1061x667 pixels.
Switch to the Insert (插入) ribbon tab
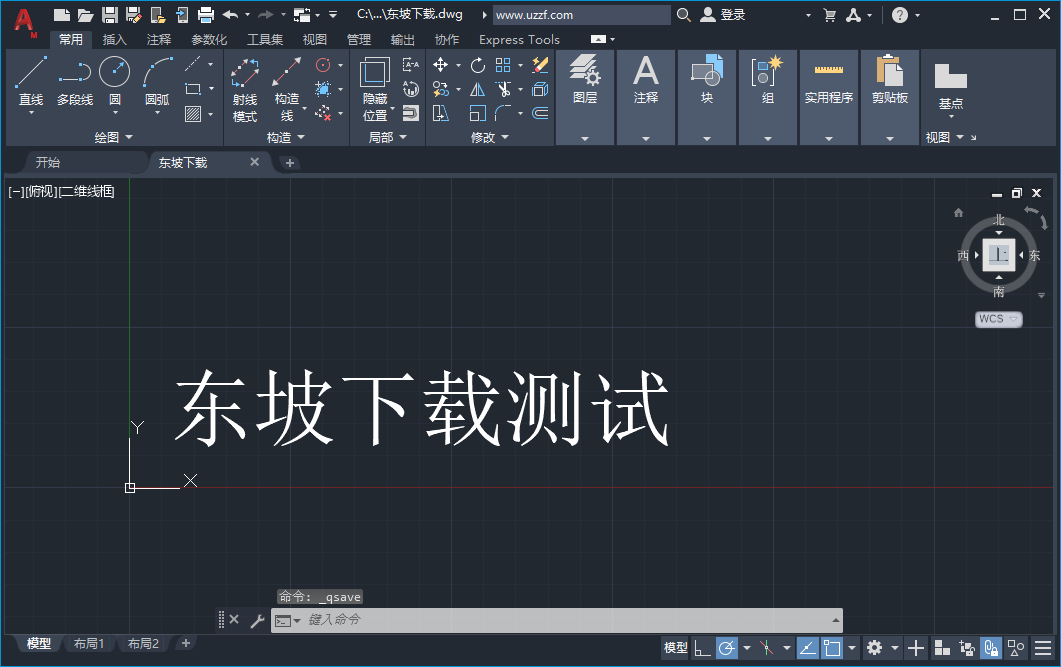point(114,40)
